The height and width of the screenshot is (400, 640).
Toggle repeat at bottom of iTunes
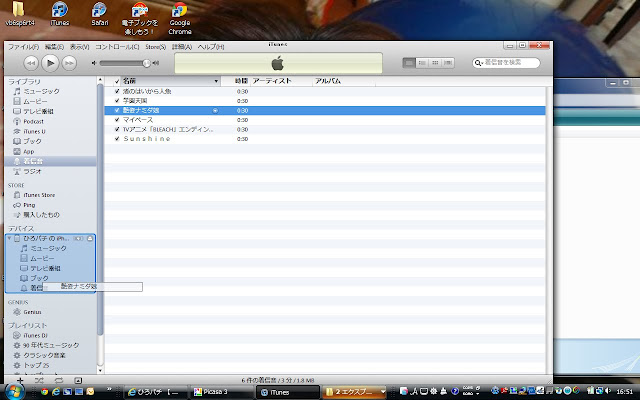click(x=58, y=380)
